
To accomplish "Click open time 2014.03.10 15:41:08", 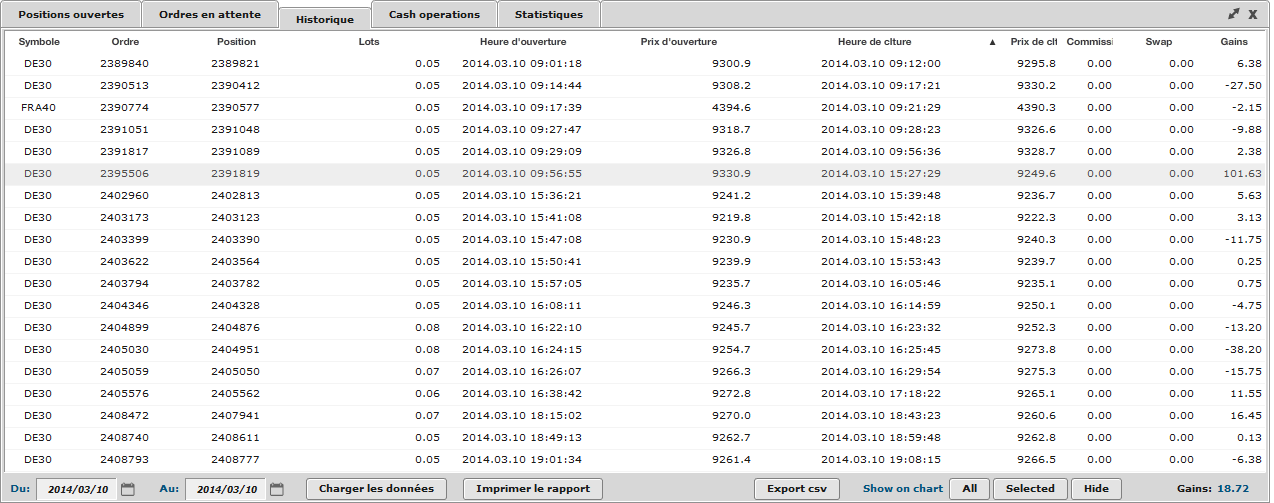I will [522, 218].
